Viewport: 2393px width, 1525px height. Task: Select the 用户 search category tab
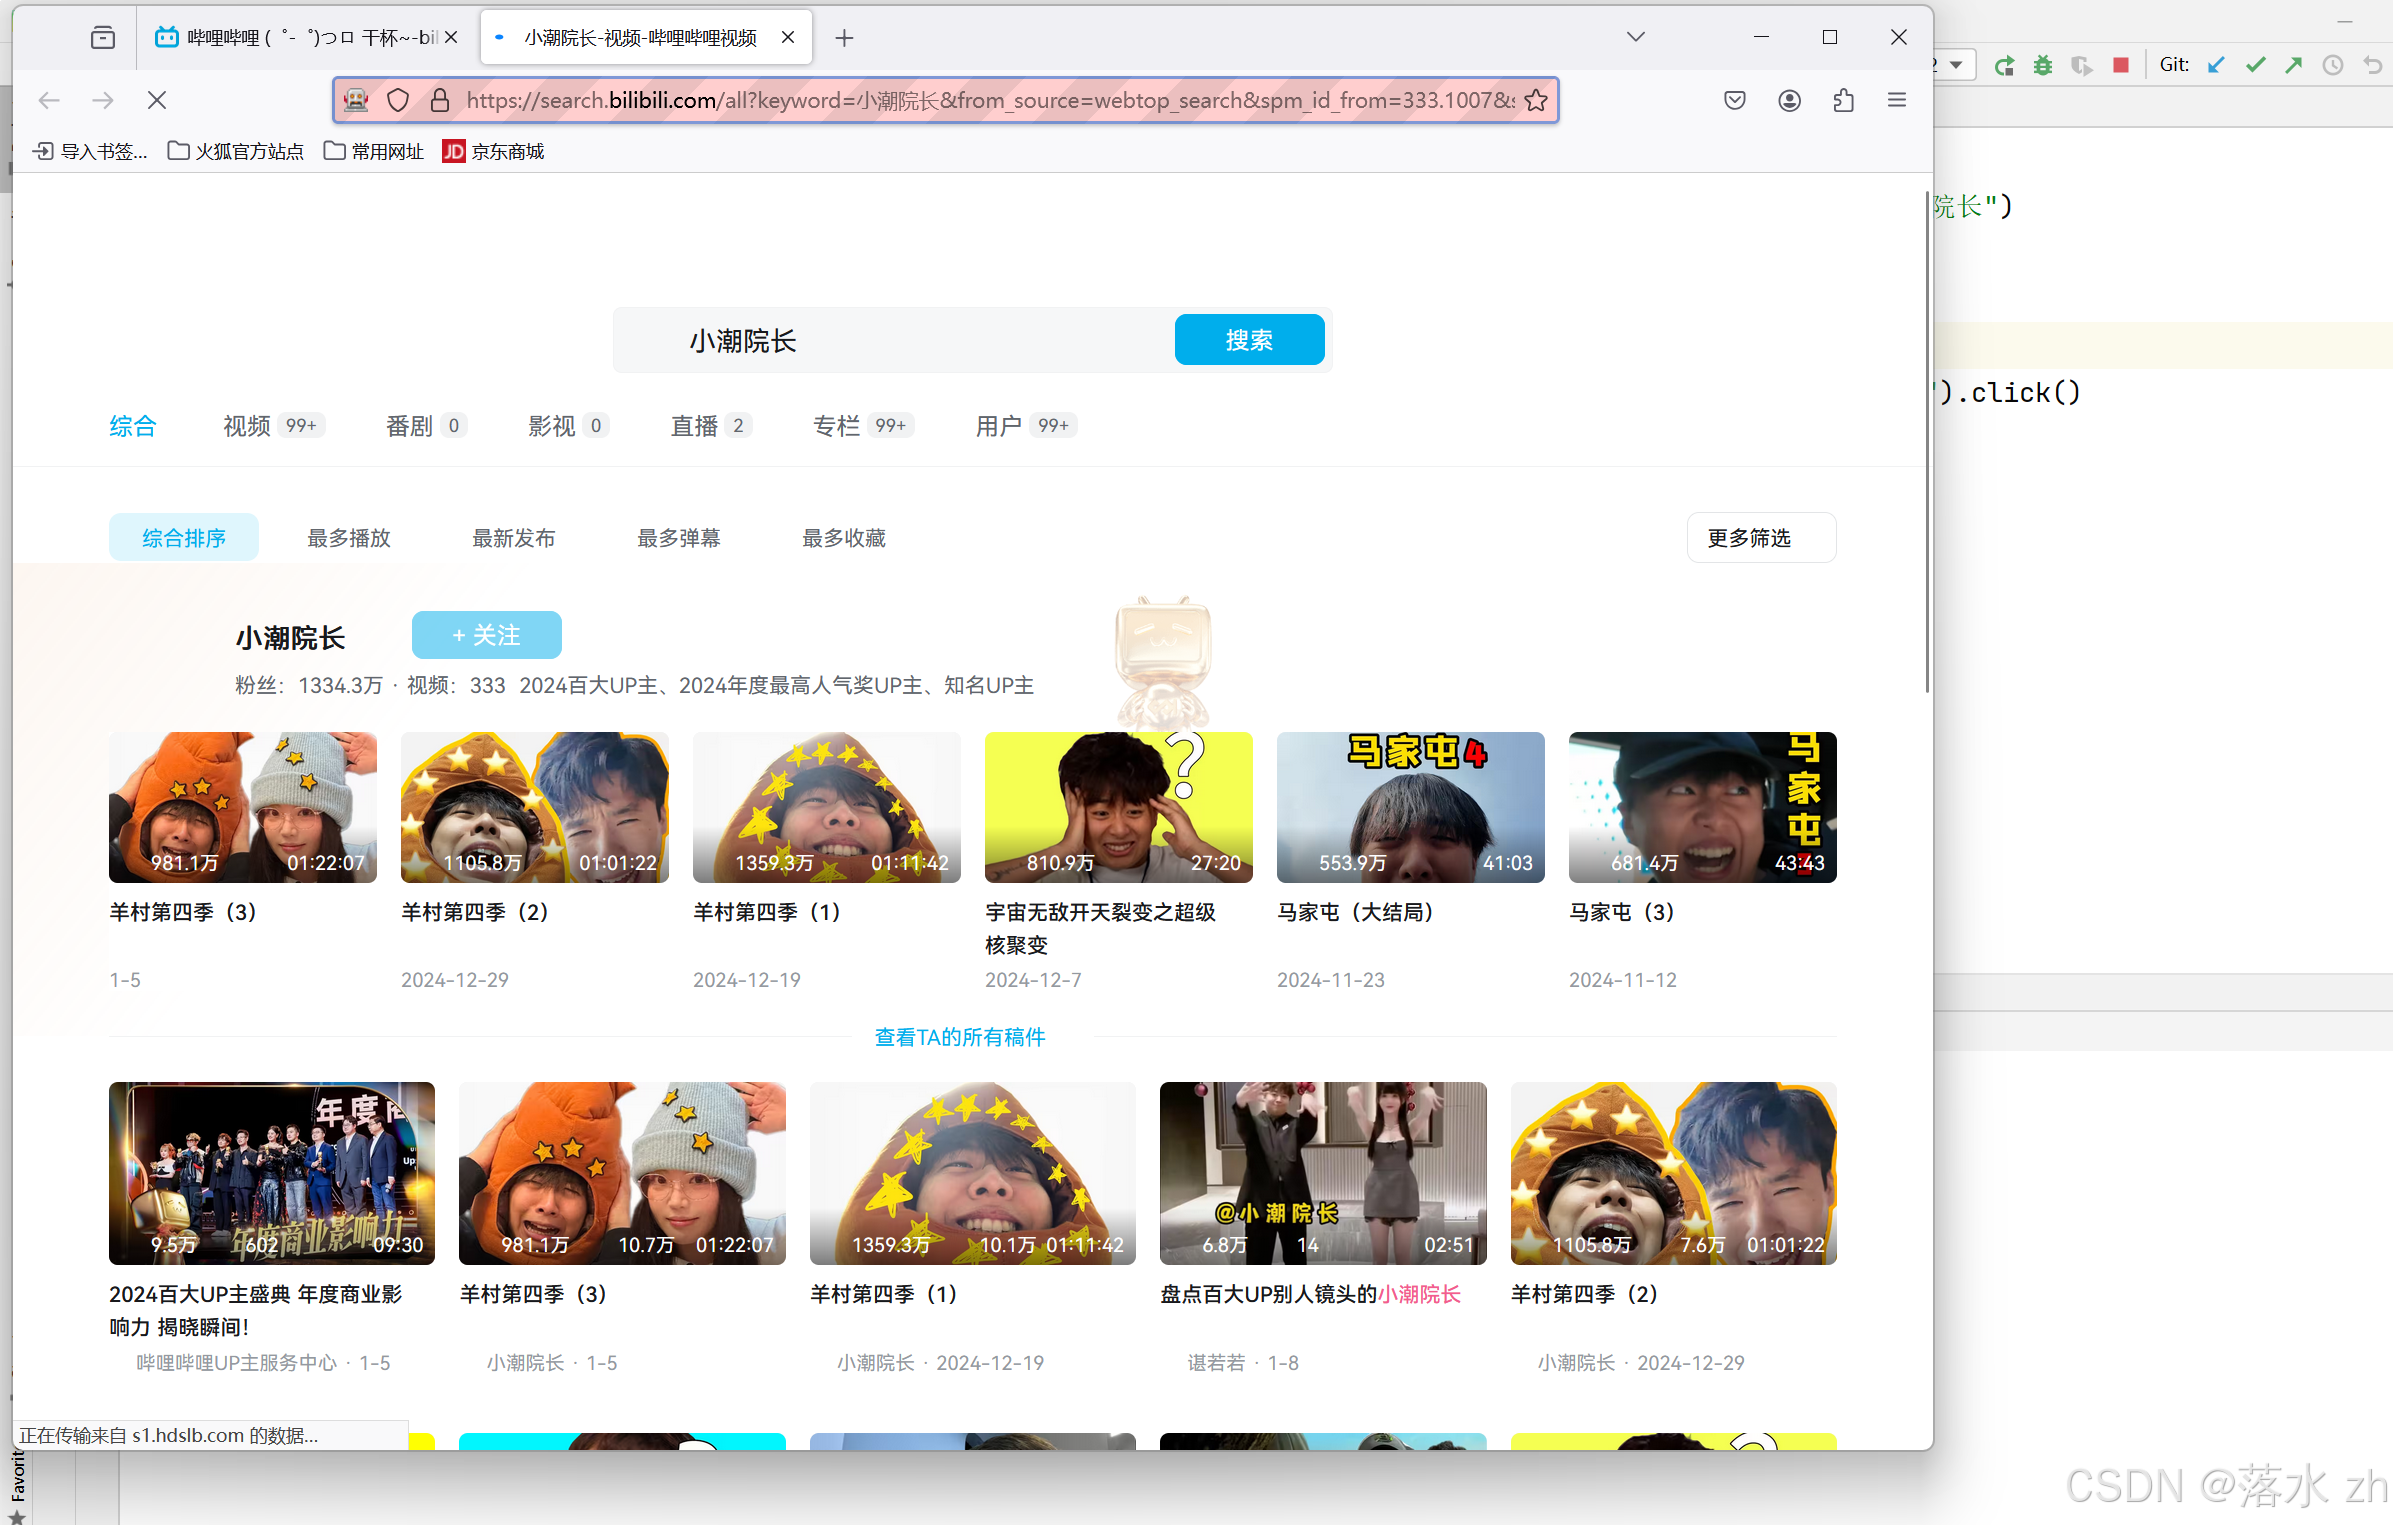(x=1026, y=426)
